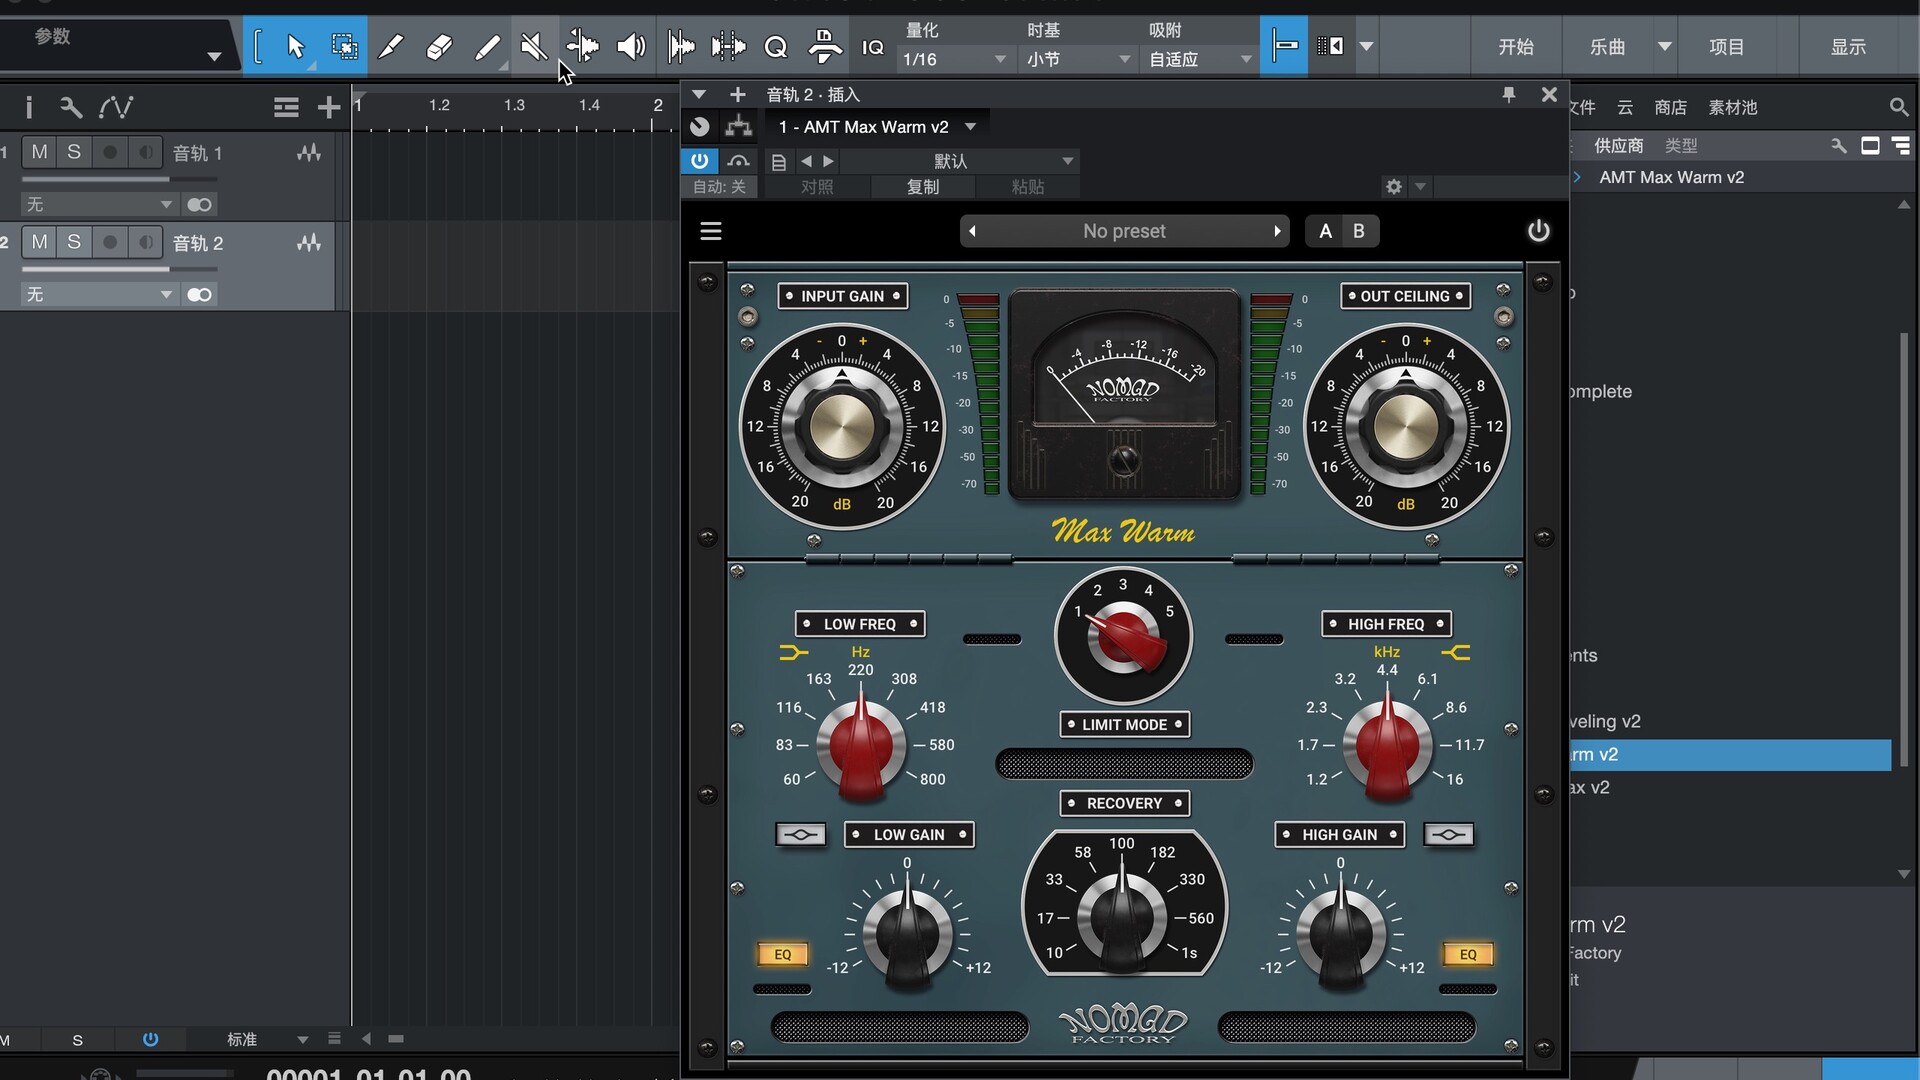The image size is (1920, 1080).
Task: Select the Bend tool
Action: [x=582, y=46]
